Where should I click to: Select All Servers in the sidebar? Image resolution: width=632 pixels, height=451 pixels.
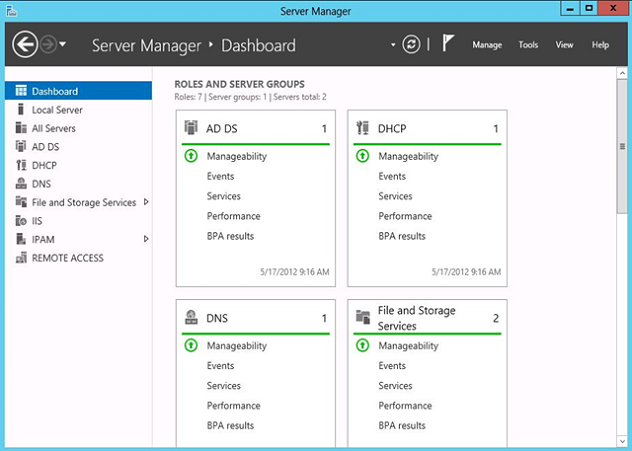point(79,128)
